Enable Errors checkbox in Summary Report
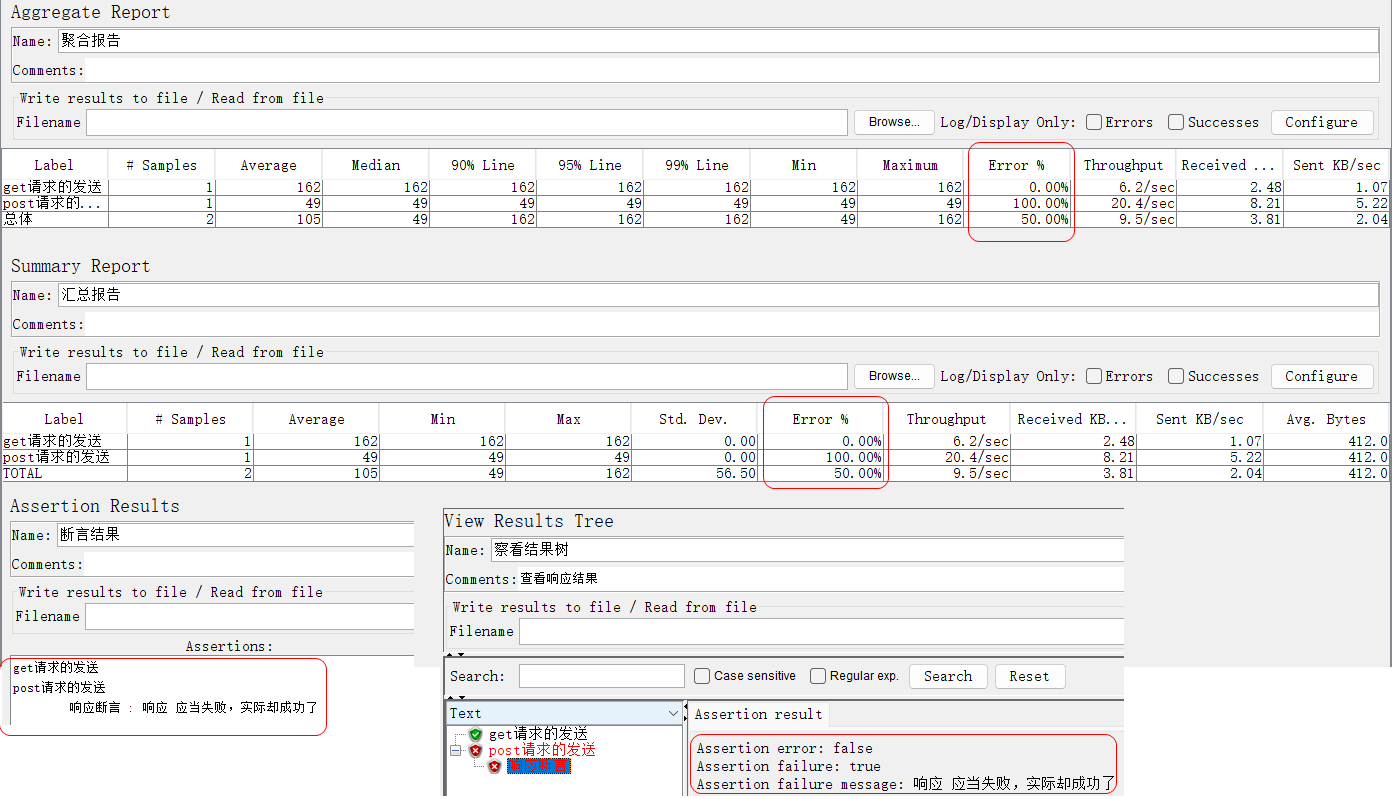This screenshot has width=1394, height=799. click(x=1095, y=376)
